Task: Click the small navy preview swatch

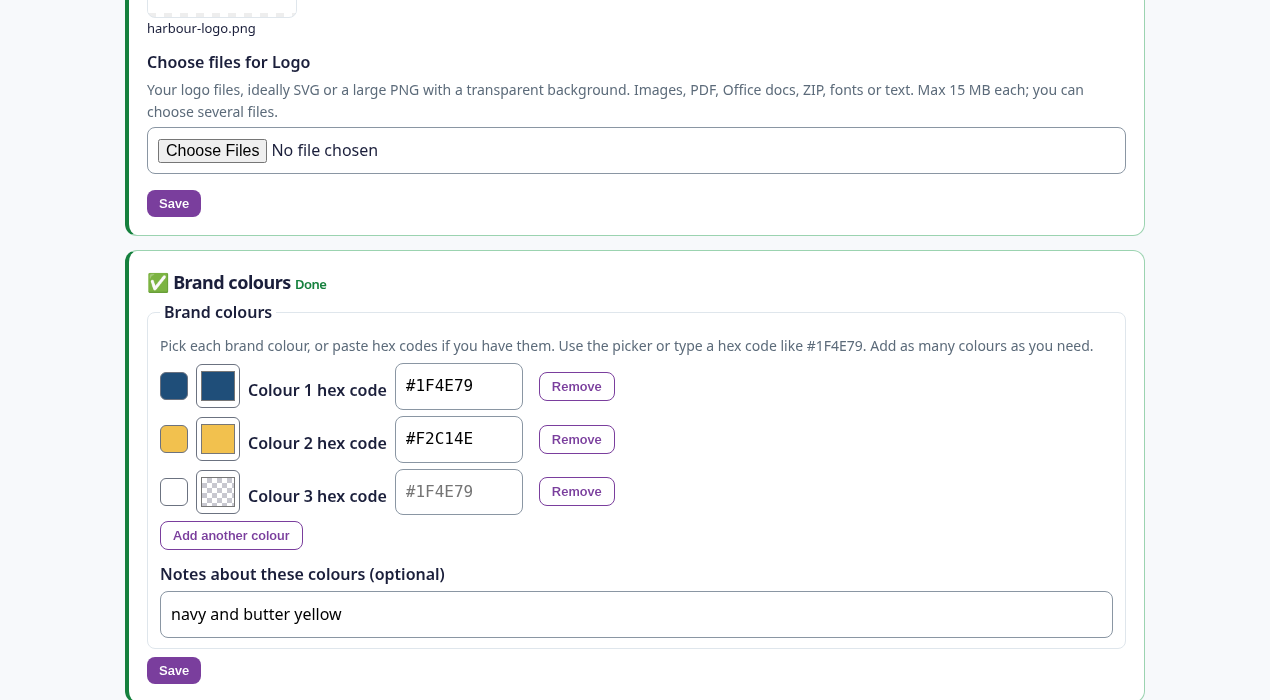Action: tap(174, 386)
